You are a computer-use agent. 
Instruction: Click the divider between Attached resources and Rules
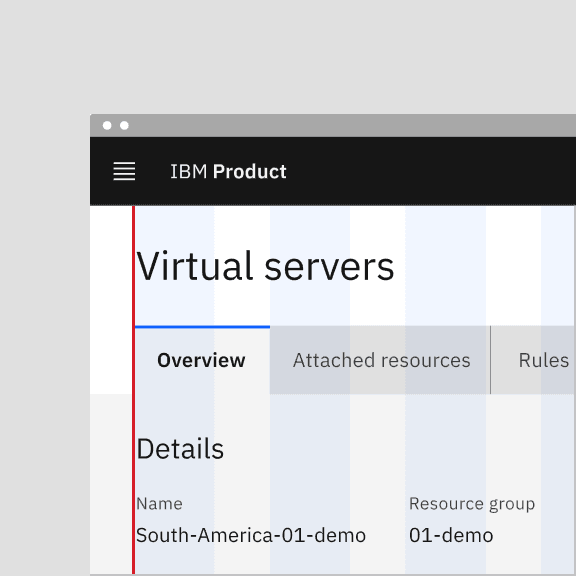(490, 360)
